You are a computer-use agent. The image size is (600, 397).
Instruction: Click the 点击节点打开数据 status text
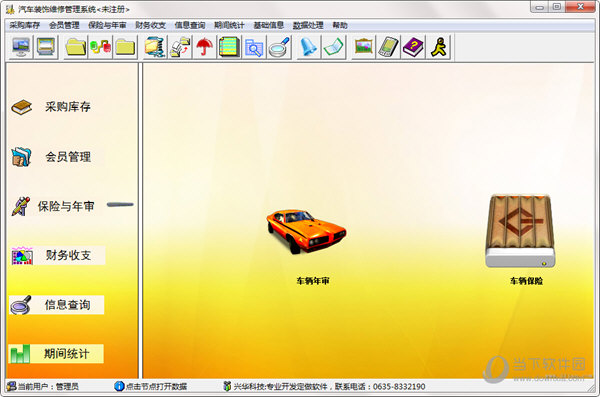point(156,387)
